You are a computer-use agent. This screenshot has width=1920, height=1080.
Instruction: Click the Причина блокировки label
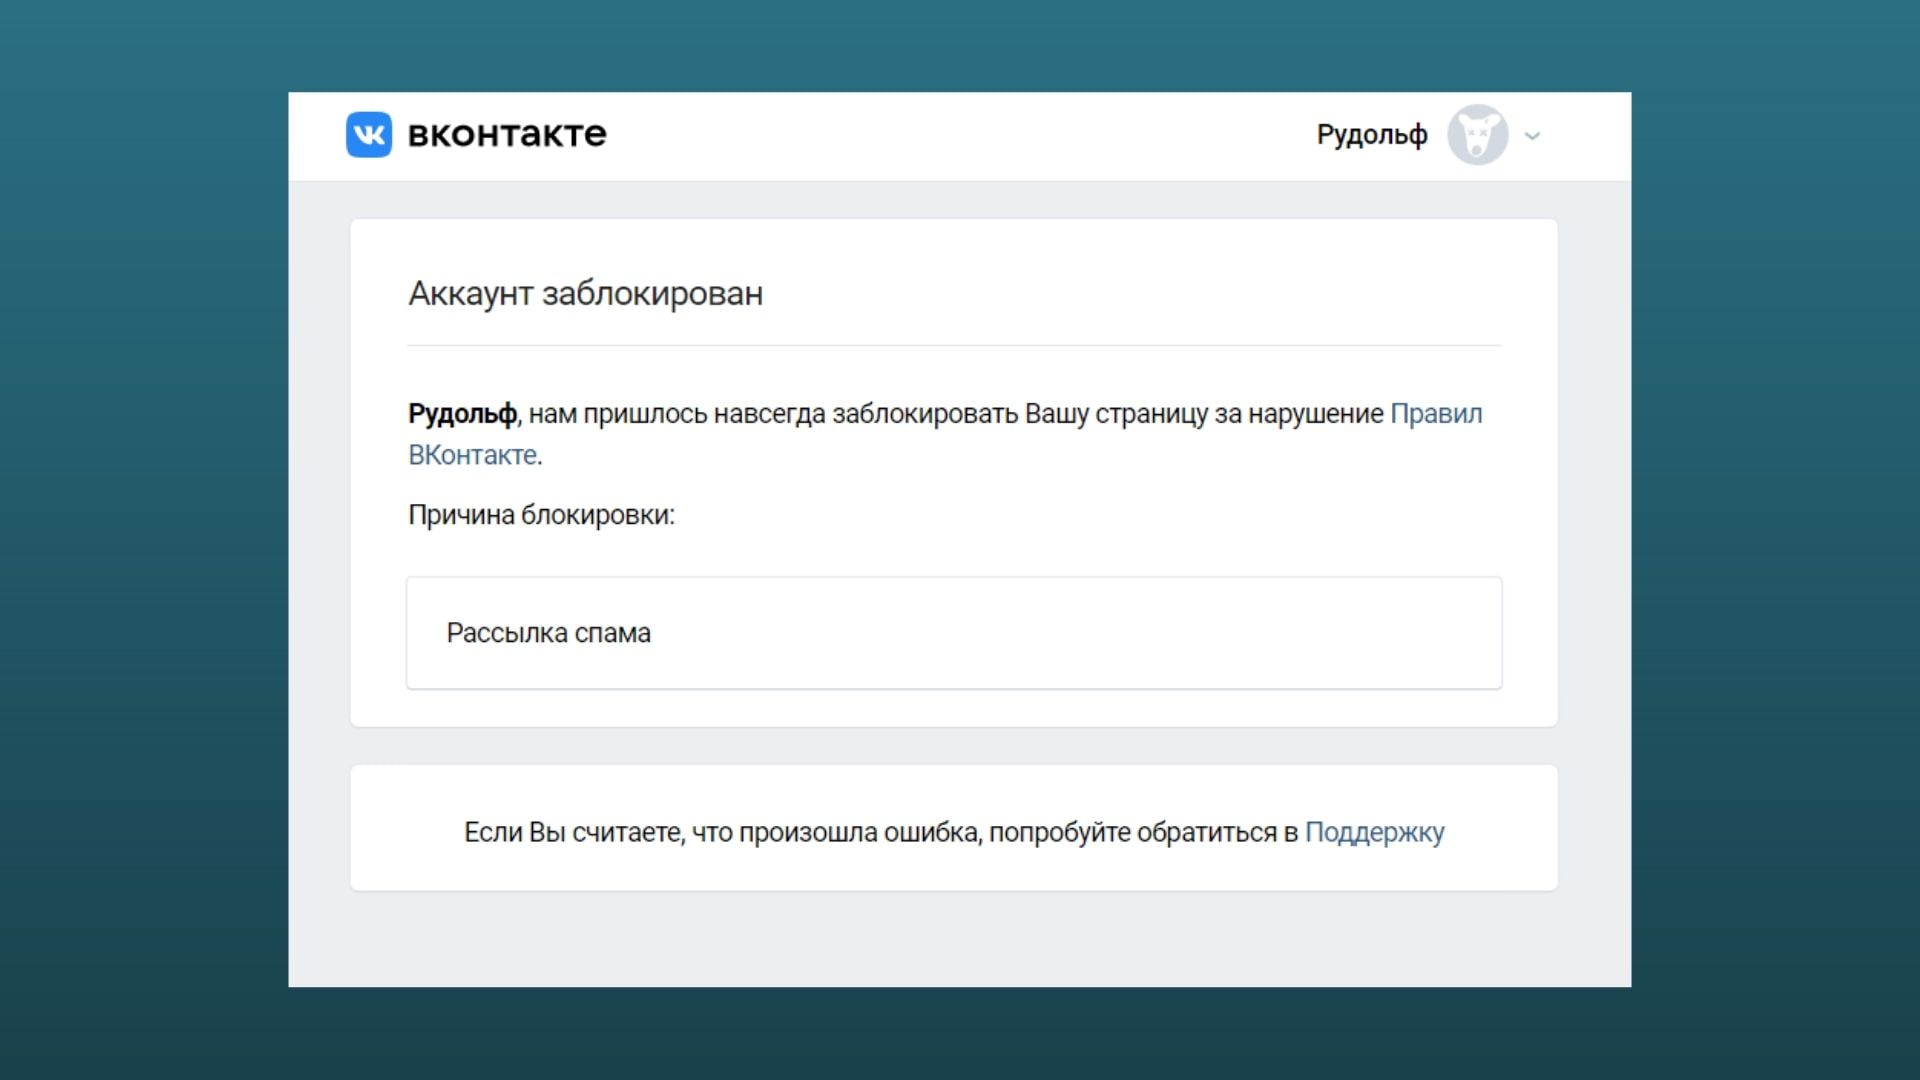[541, 515]
